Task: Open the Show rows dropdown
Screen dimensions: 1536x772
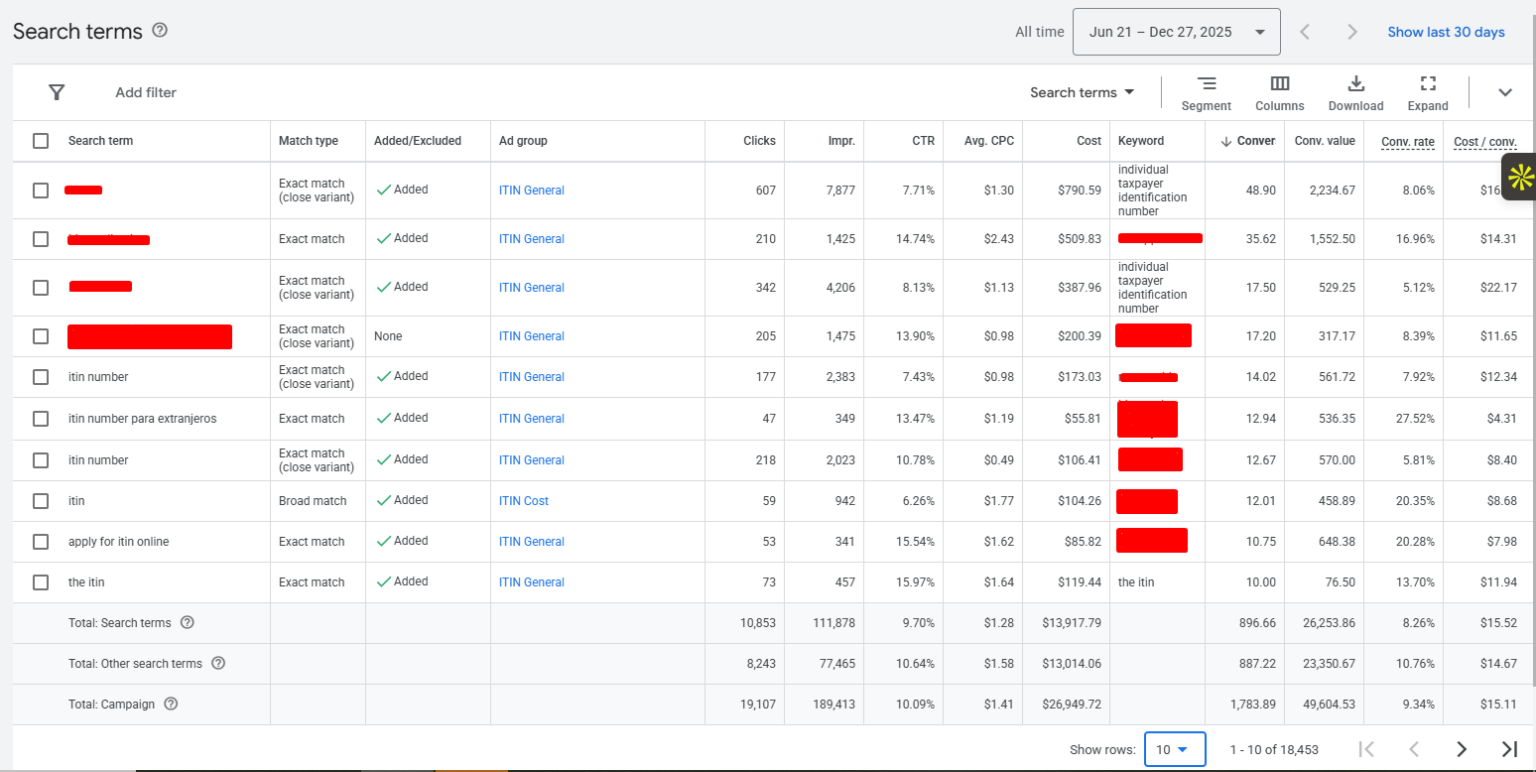Action: coord(1174,749)
